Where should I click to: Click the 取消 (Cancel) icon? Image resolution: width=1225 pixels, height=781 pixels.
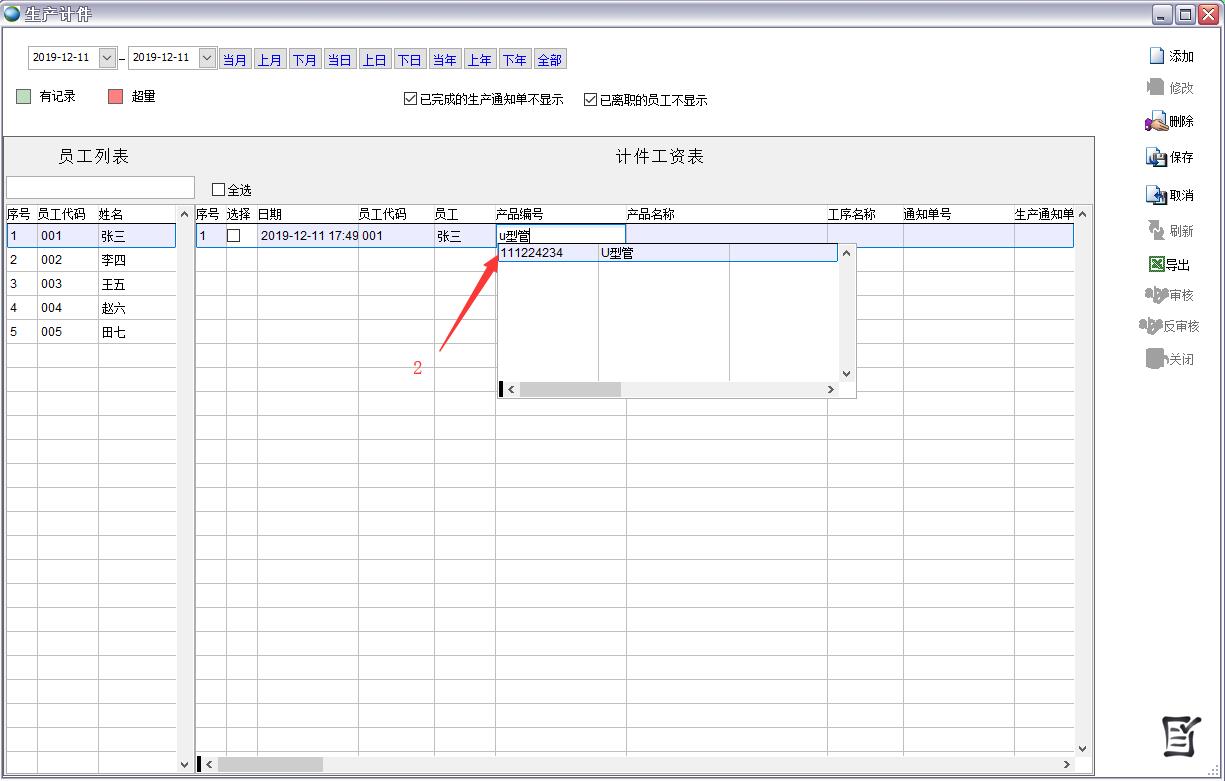pos(1156,195)
